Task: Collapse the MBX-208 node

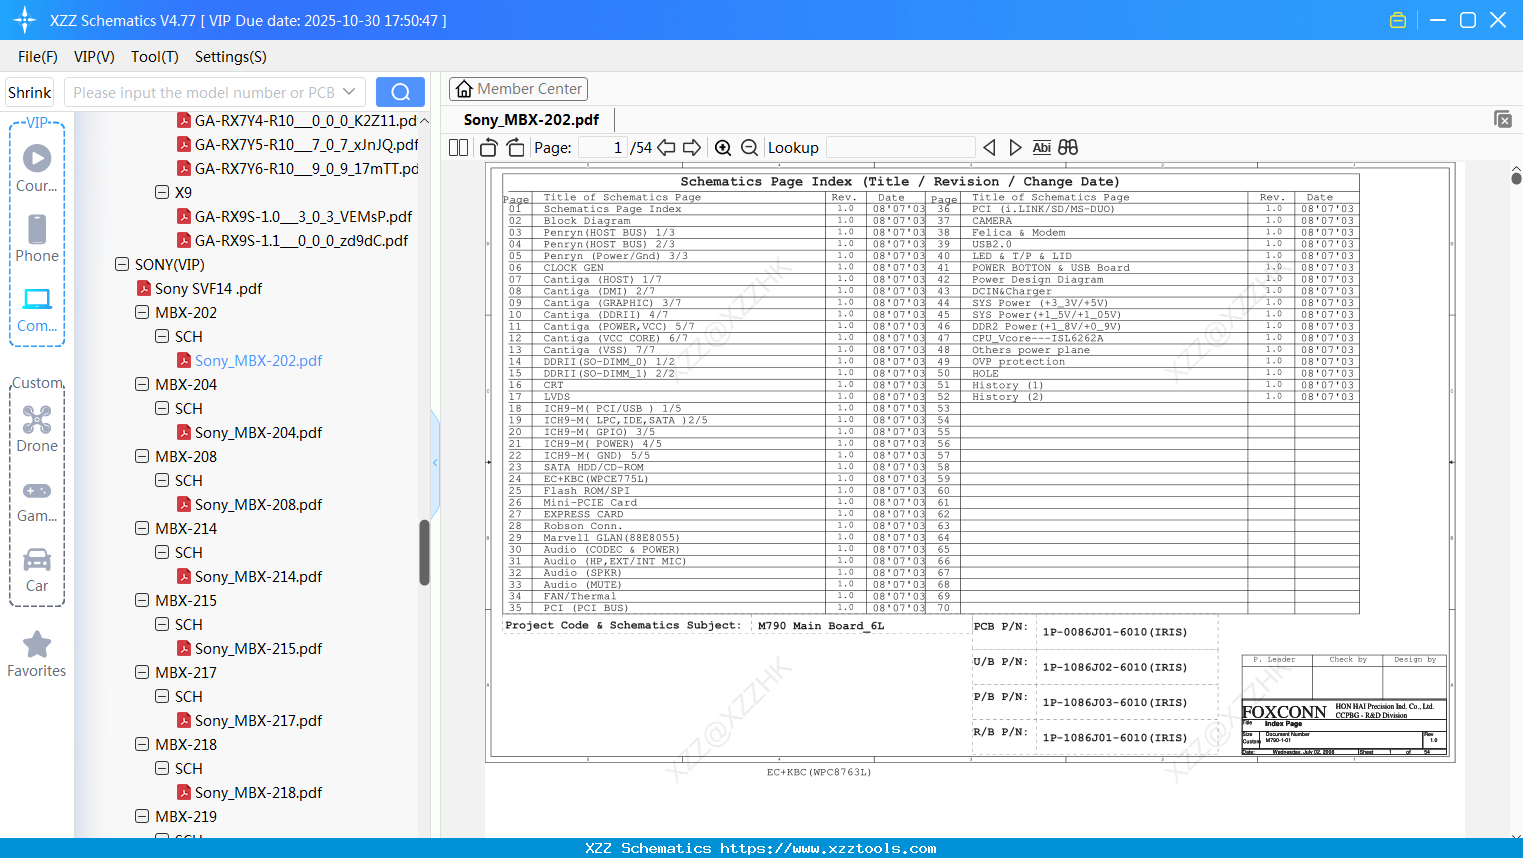Action: [x=142, y=456]
